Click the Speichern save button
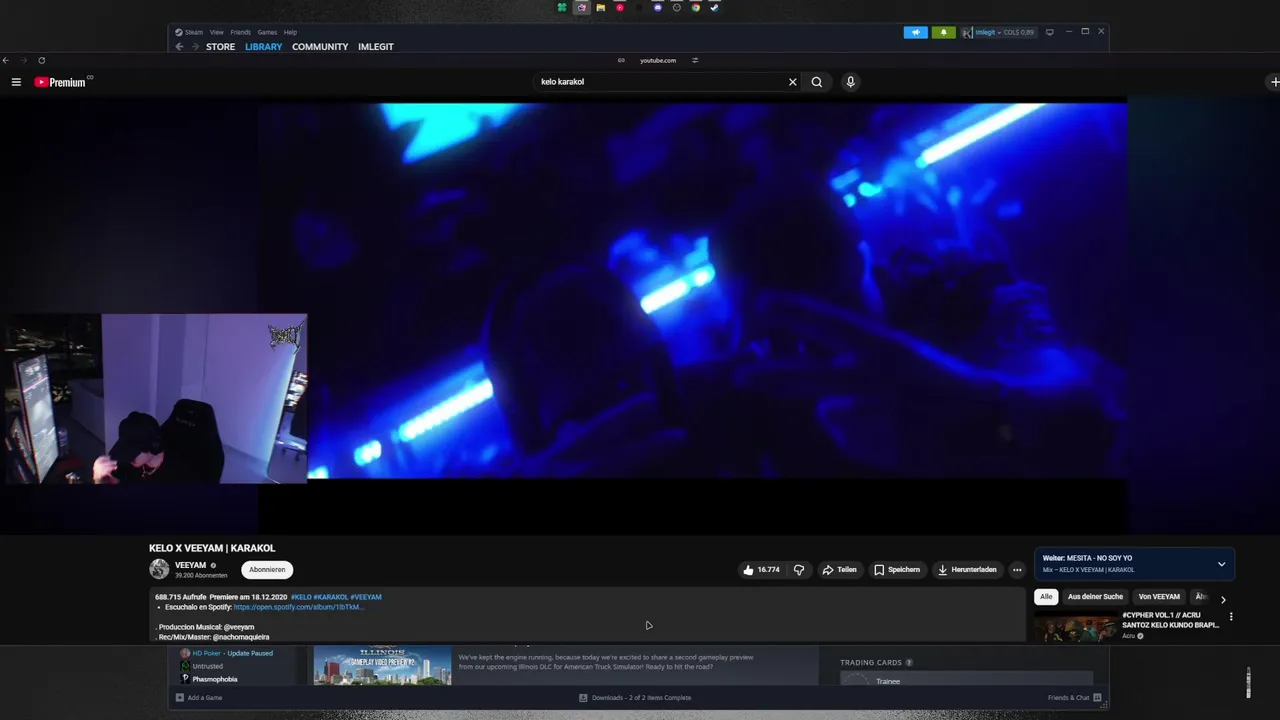1280x720 pixels. pyautogui.click(x=897, y=570)
